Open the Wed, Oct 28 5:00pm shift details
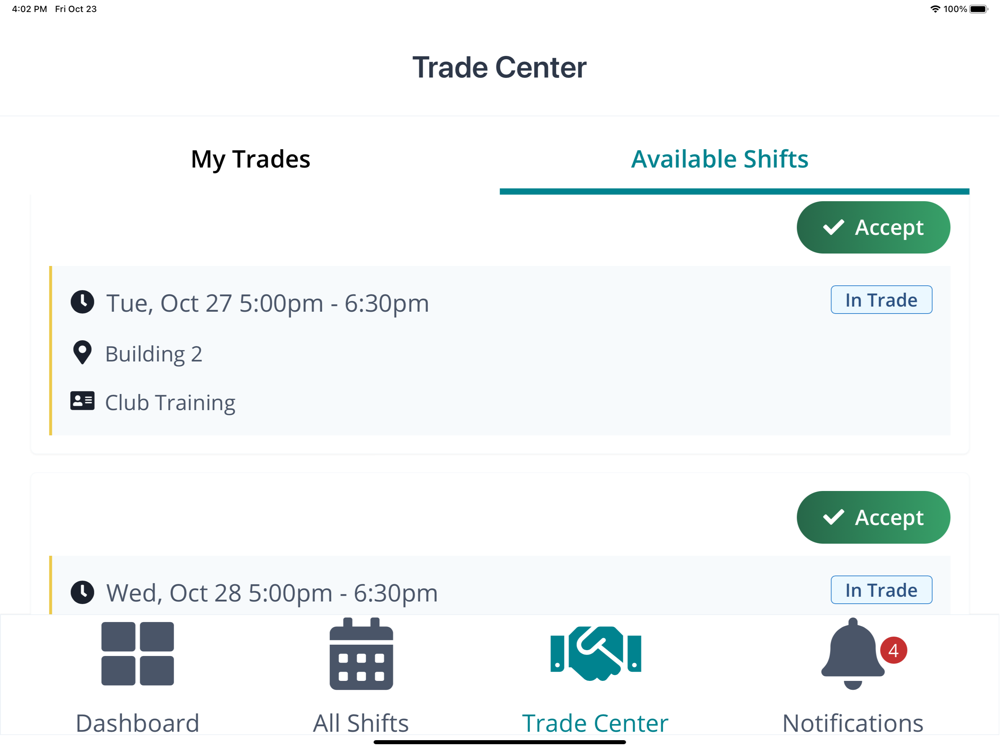This screenshot has height=750, width=1000. tap(272, 593)
